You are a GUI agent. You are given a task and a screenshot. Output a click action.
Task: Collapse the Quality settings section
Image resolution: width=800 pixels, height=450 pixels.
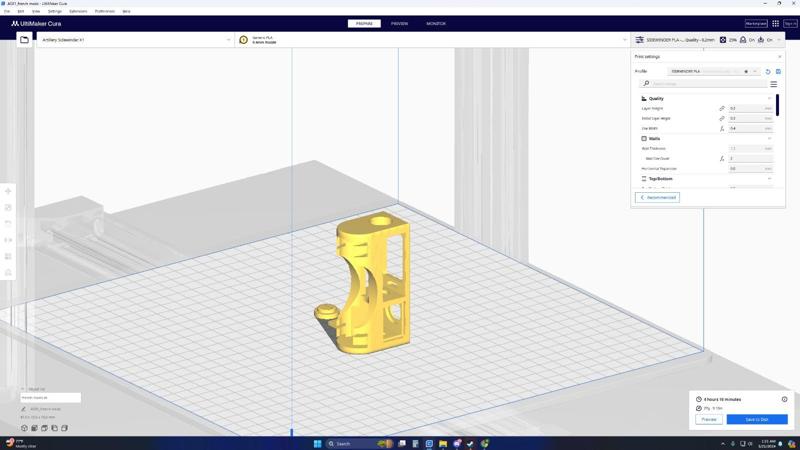pyautogui.click(x=769, y=98)
